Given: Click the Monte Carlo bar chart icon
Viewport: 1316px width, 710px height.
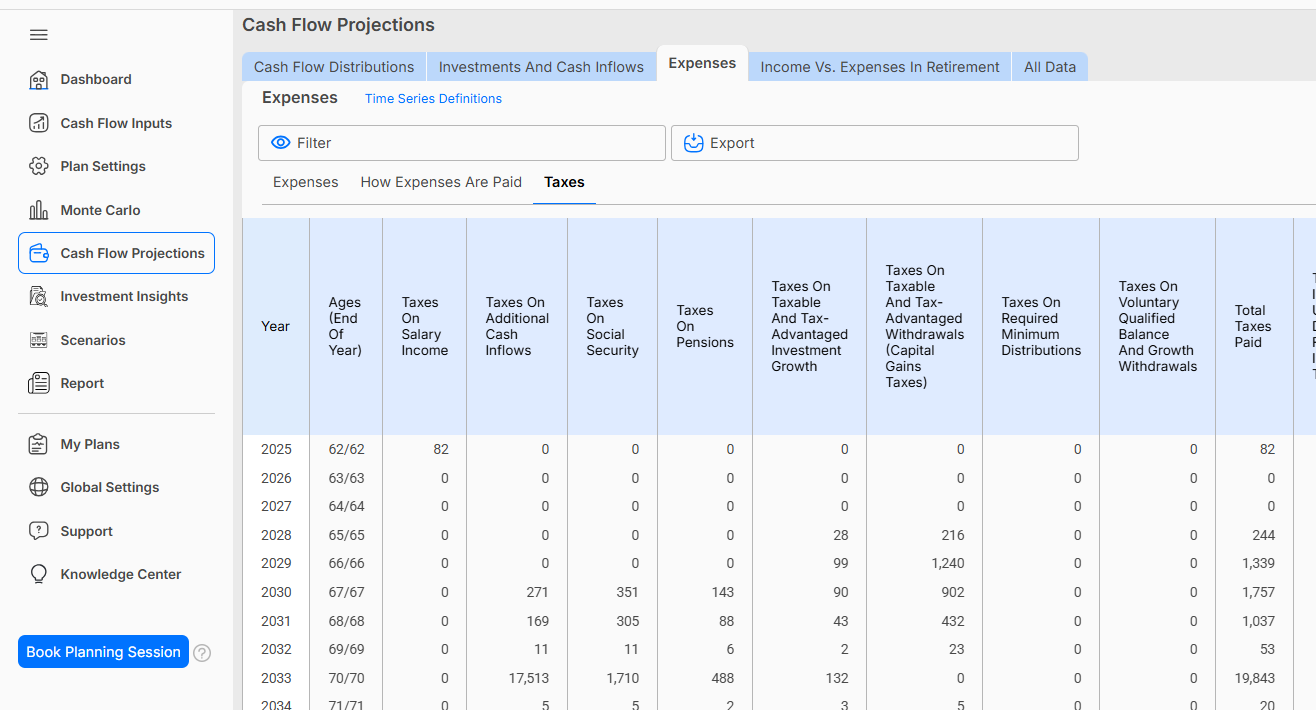Looking at the screenshot, I should pos(39,210).
